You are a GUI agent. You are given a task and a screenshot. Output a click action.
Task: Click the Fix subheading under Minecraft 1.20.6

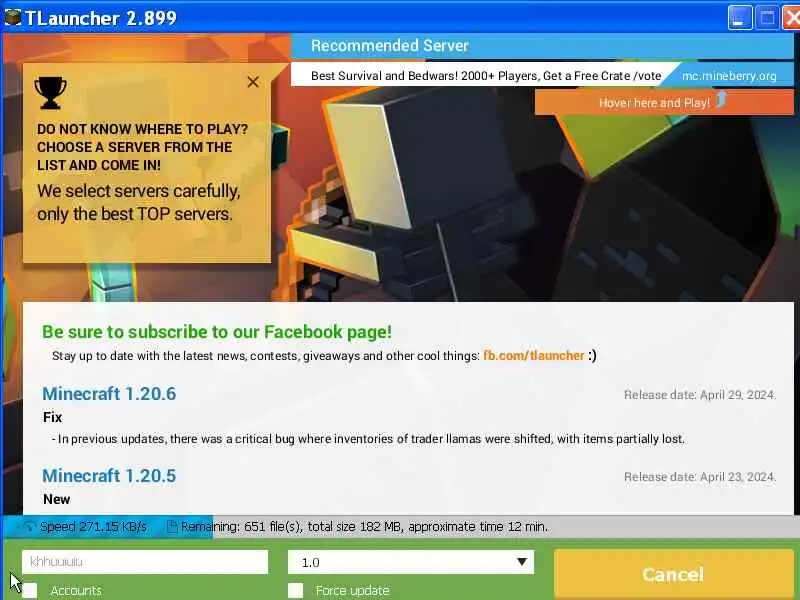[x=53, y=417]
